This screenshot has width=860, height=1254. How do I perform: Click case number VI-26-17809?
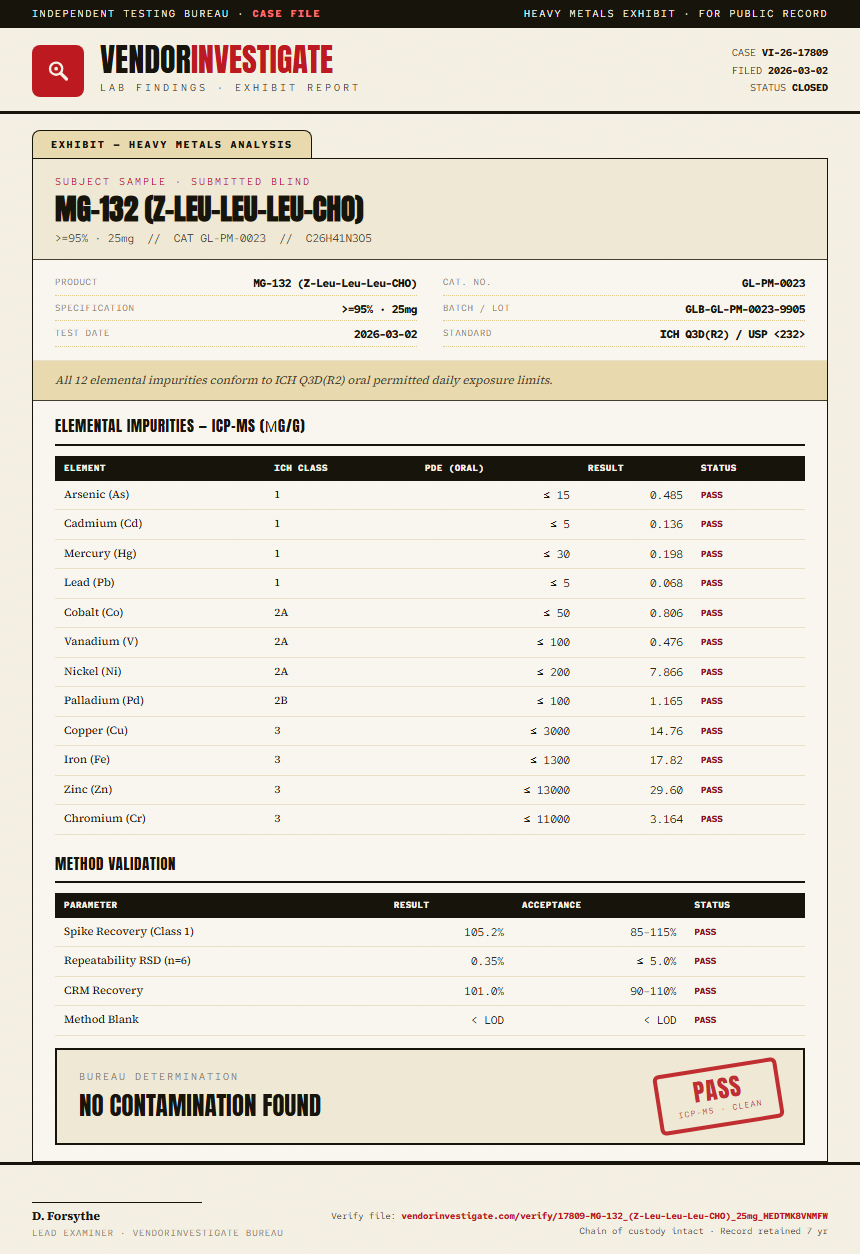[795, 52]
